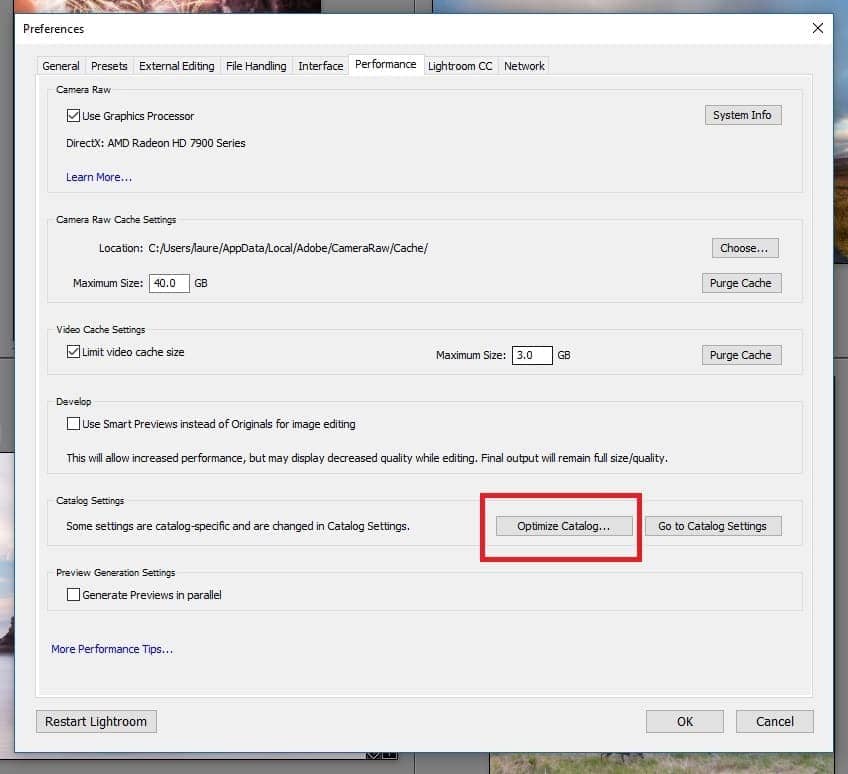This screenshot has height=774, width=848.
Task: Open the Interface tab
Action: [320, 66]
